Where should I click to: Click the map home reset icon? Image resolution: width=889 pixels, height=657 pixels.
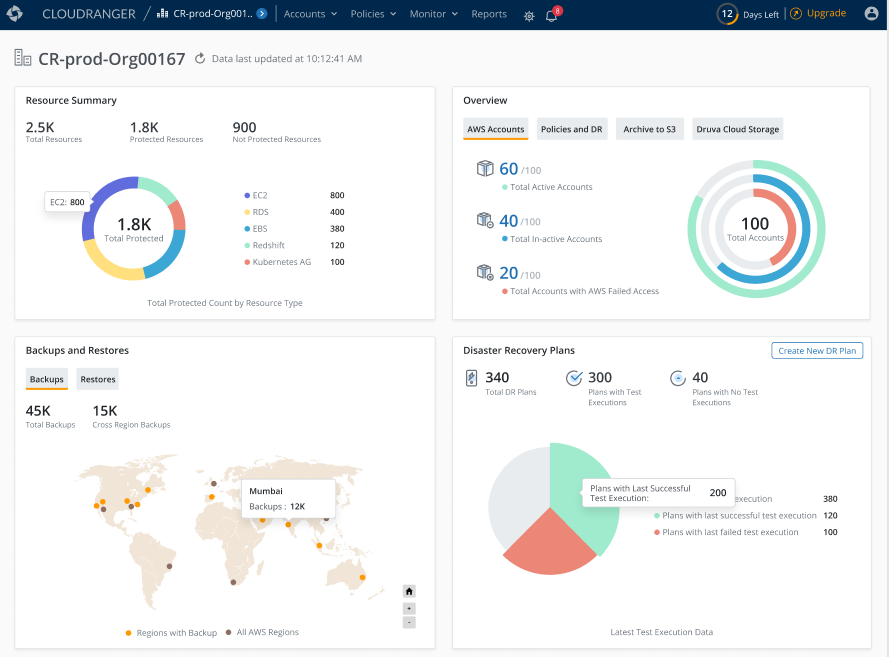[408, 591]
